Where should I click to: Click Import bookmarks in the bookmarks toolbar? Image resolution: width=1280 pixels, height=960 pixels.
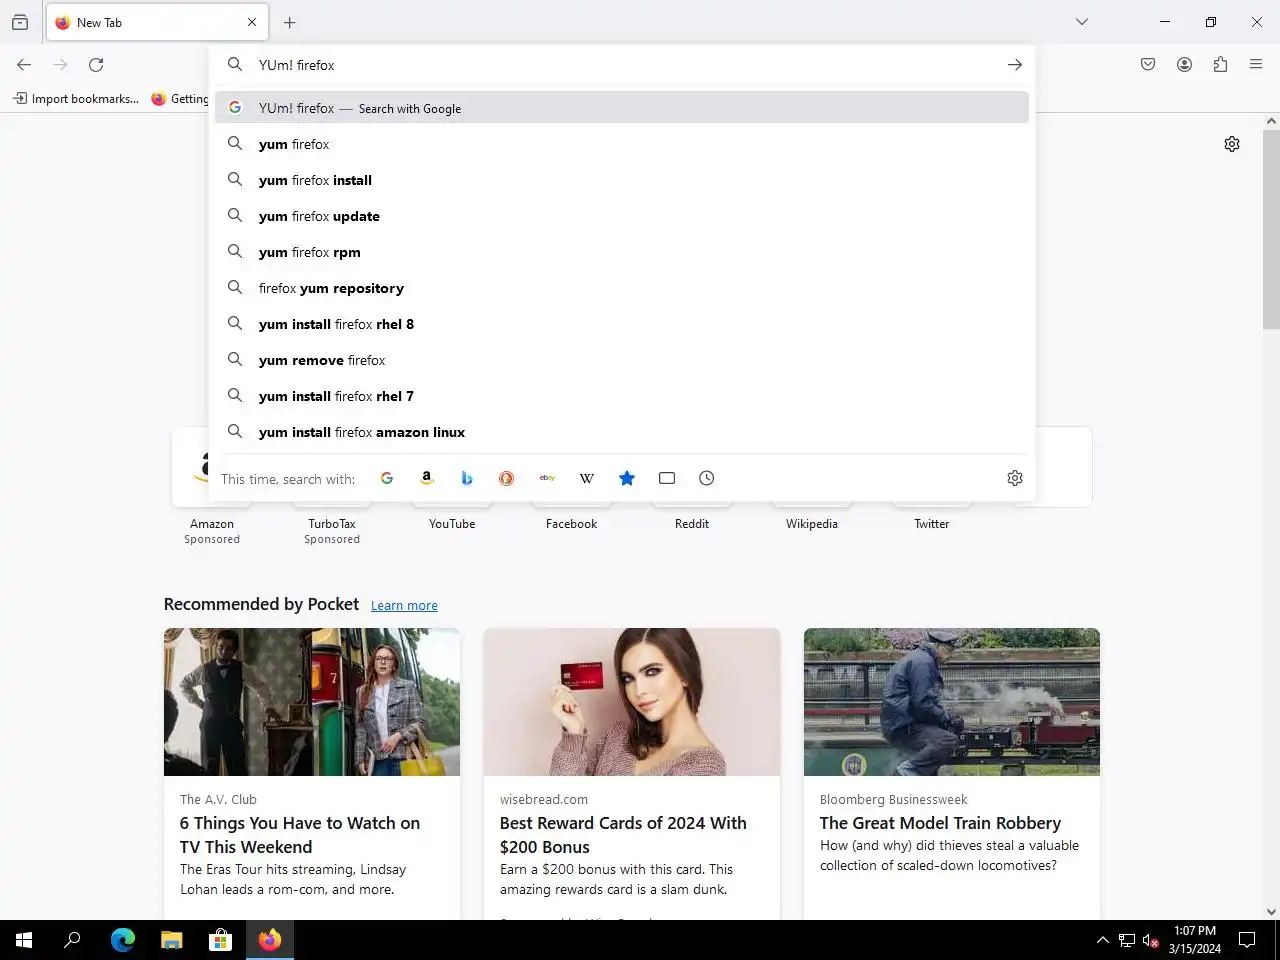click(x=76, y=99)
